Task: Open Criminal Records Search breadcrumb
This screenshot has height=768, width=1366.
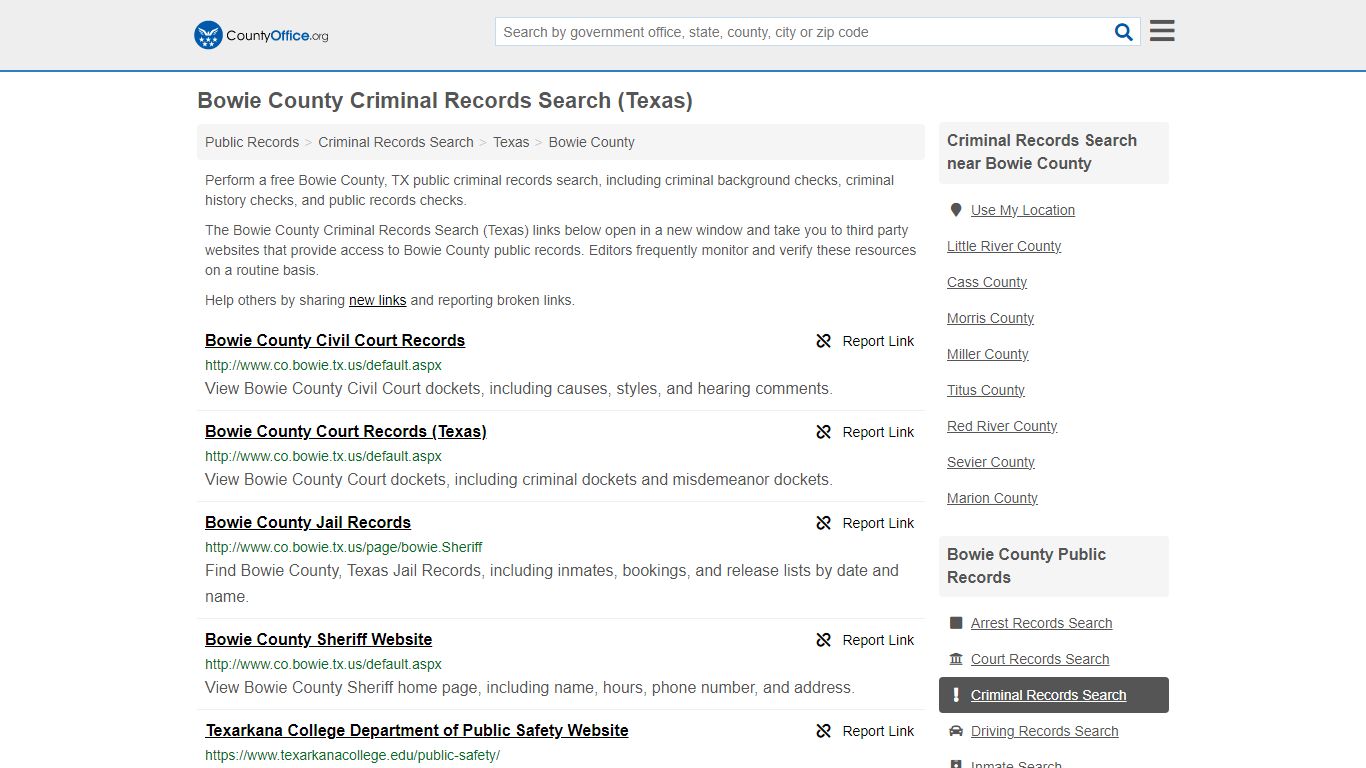Action: [x=396, y=142]
